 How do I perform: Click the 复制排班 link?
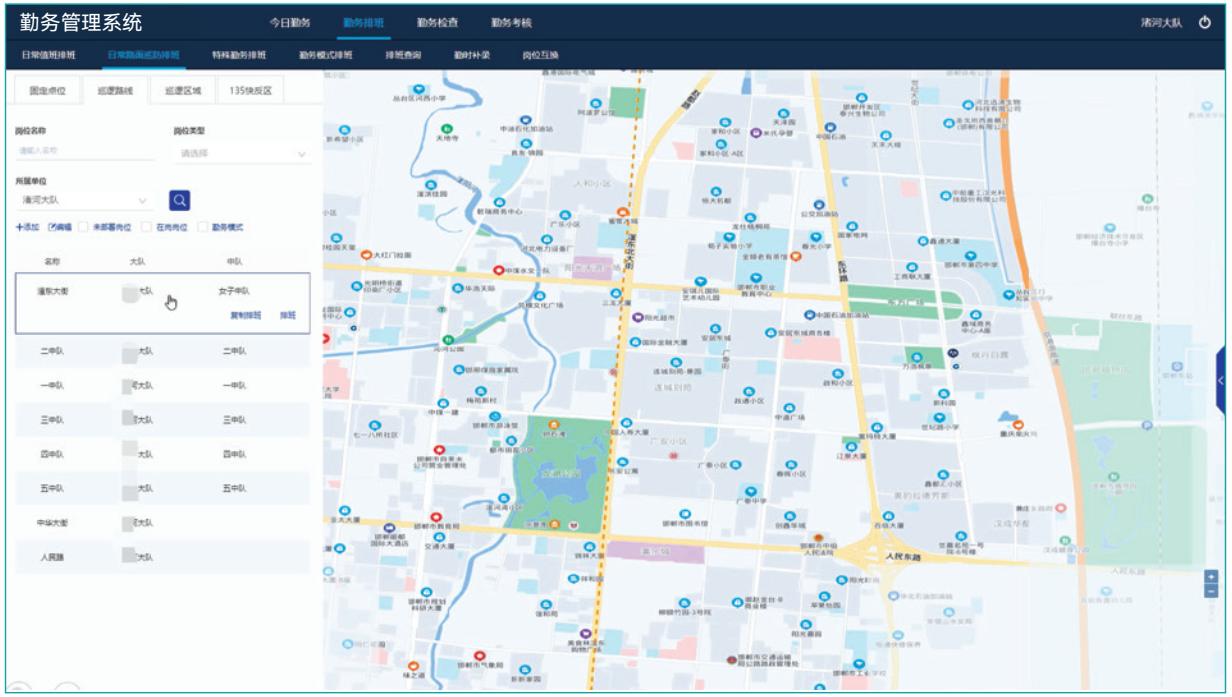[x=245, y=315]
